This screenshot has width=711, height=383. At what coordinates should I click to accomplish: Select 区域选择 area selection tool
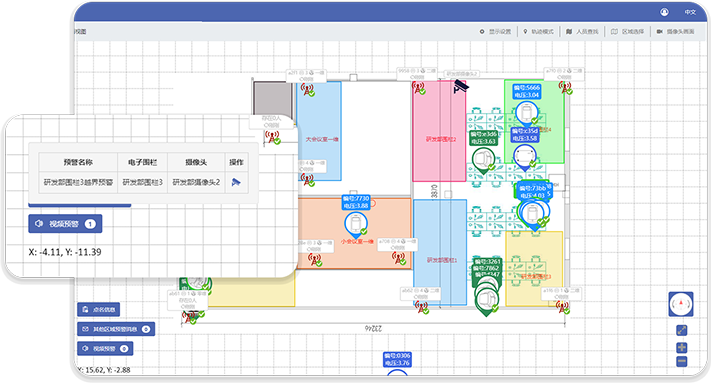628,32
